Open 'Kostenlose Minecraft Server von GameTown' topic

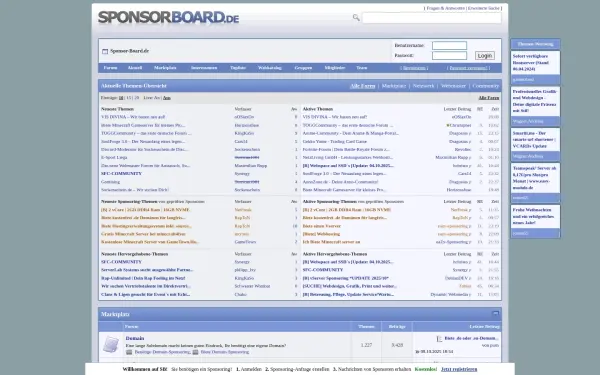[x=150, y=242]
